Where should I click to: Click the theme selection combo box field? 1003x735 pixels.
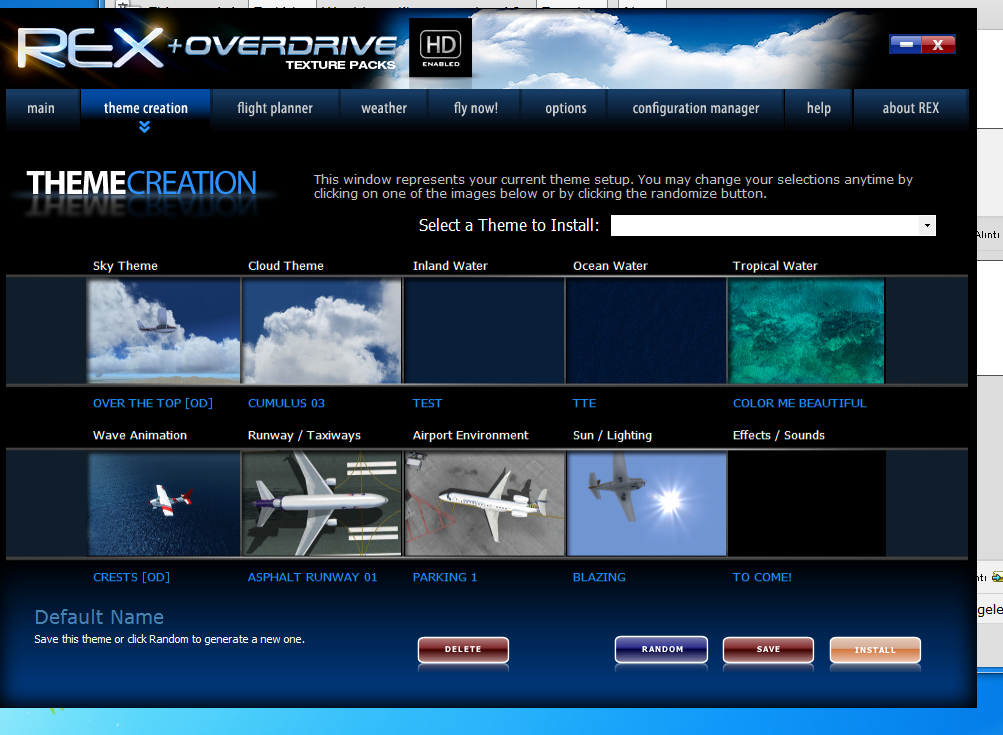[x=773, y=225]
